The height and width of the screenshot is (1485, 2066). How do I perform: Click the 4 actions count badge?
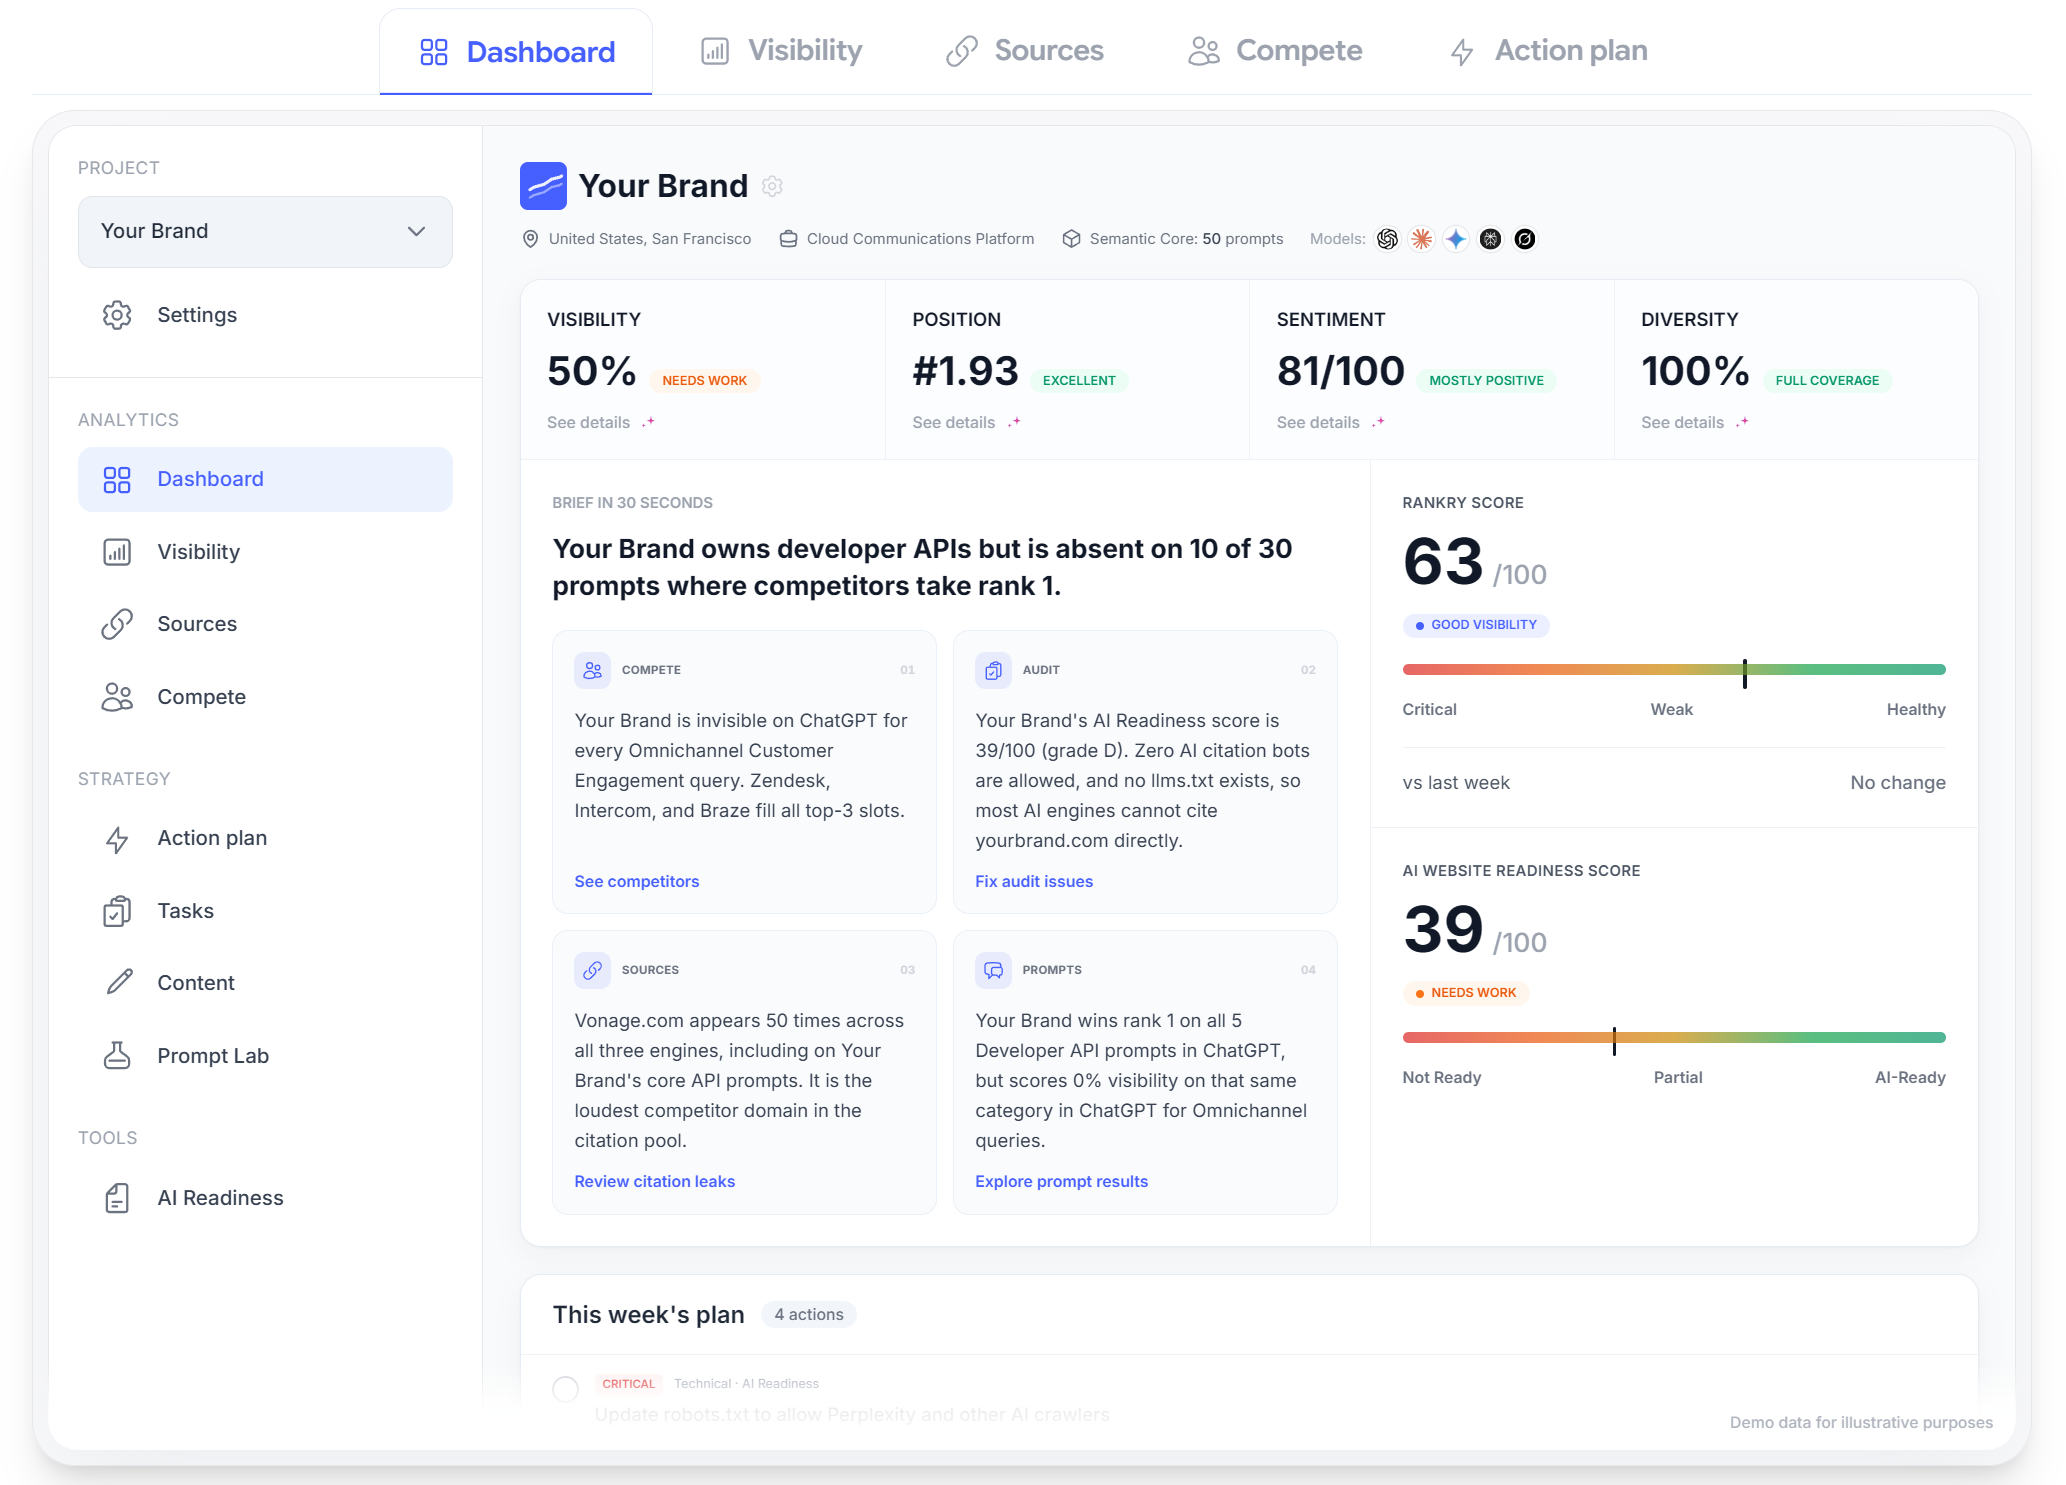pos(809,1315)
